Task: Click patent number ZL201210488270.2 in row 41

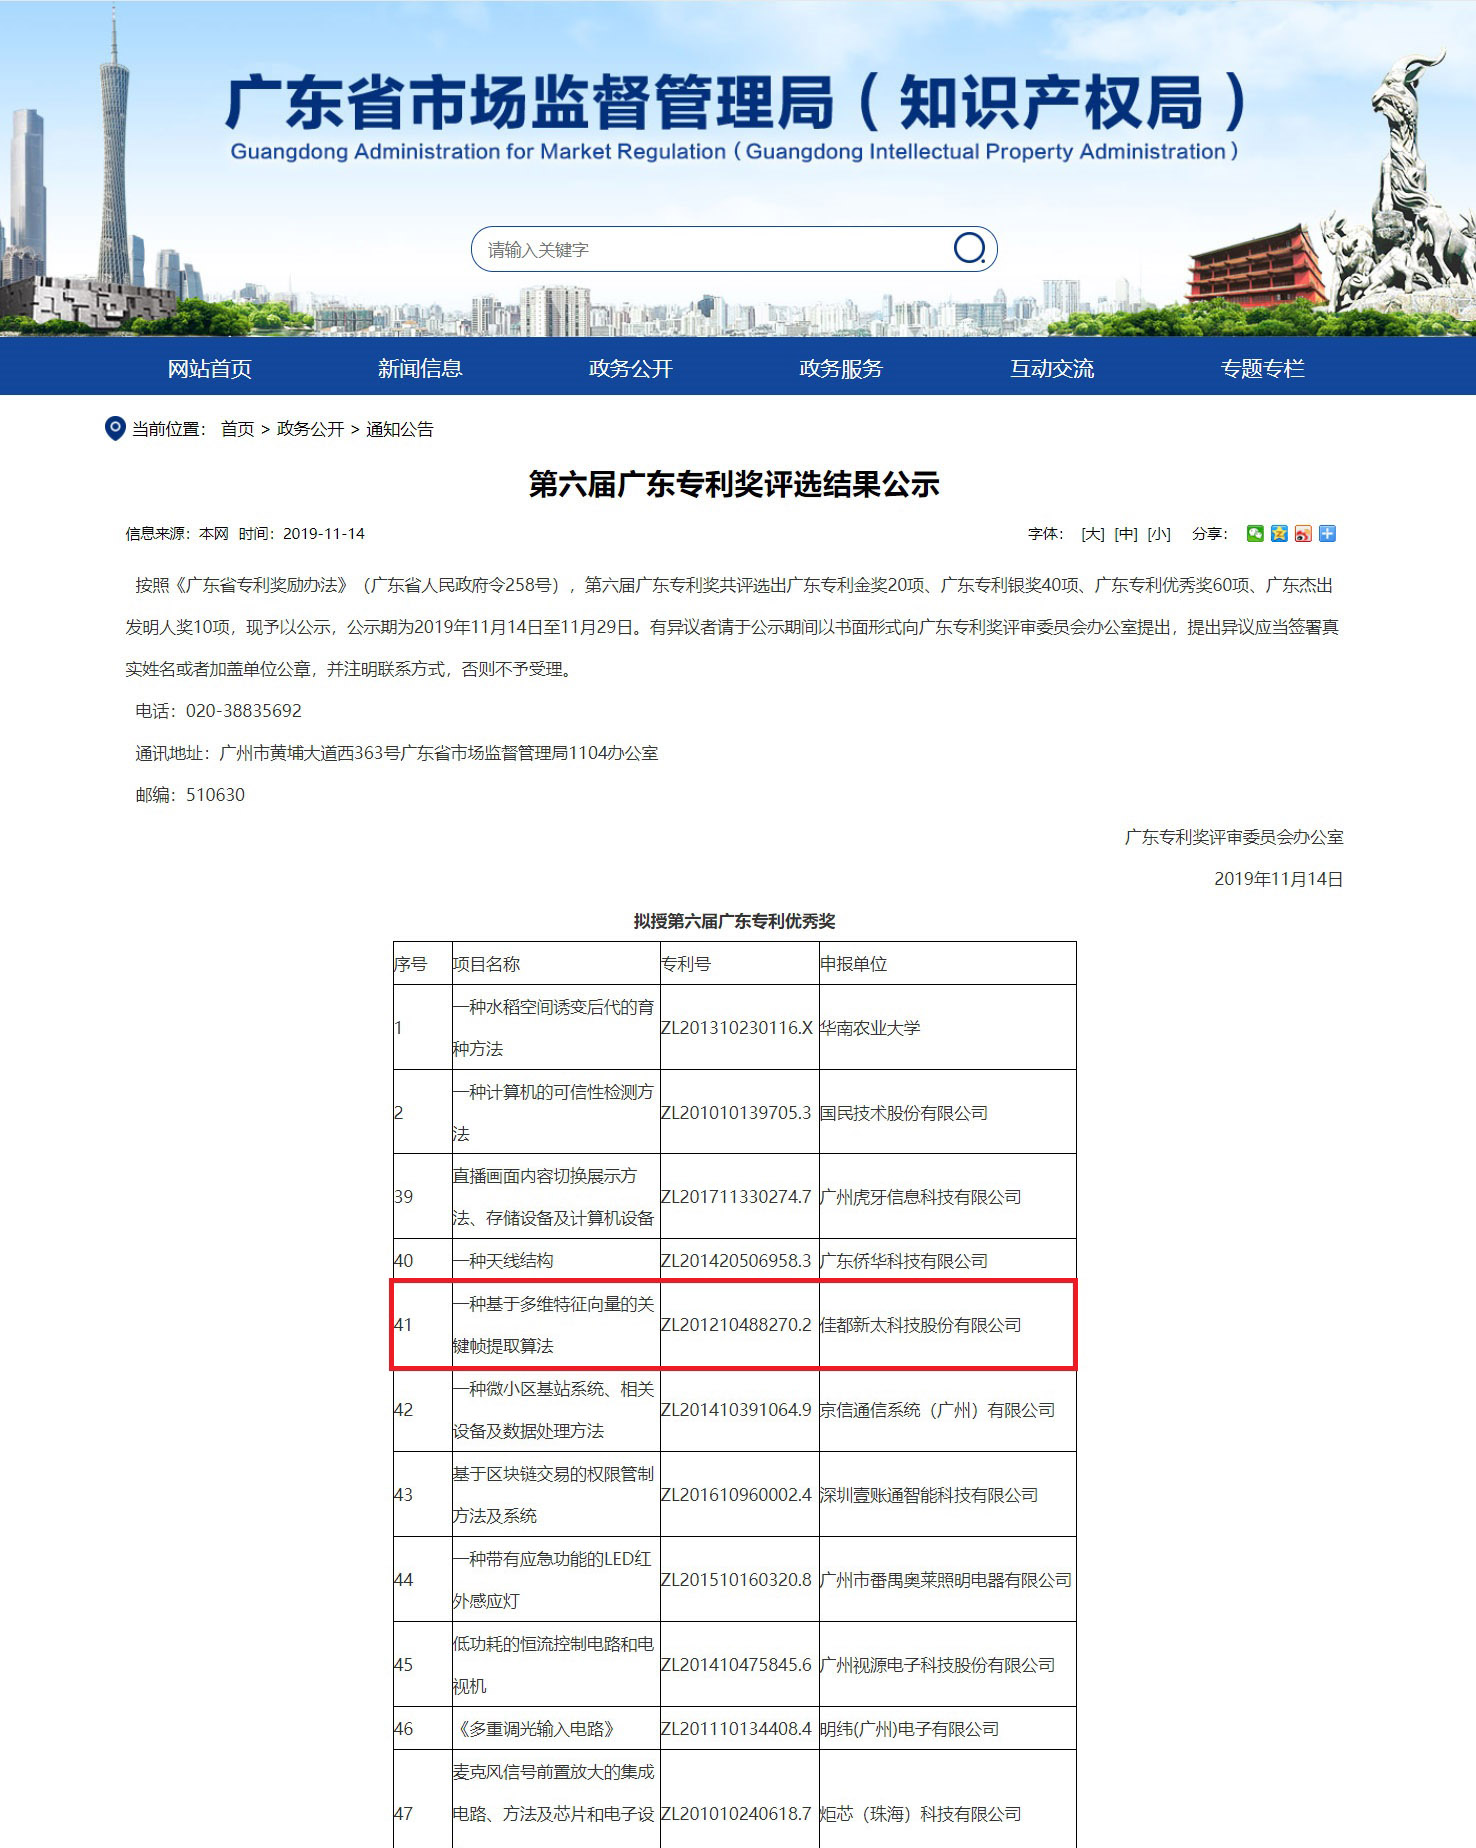Action: pos(736,1325)
